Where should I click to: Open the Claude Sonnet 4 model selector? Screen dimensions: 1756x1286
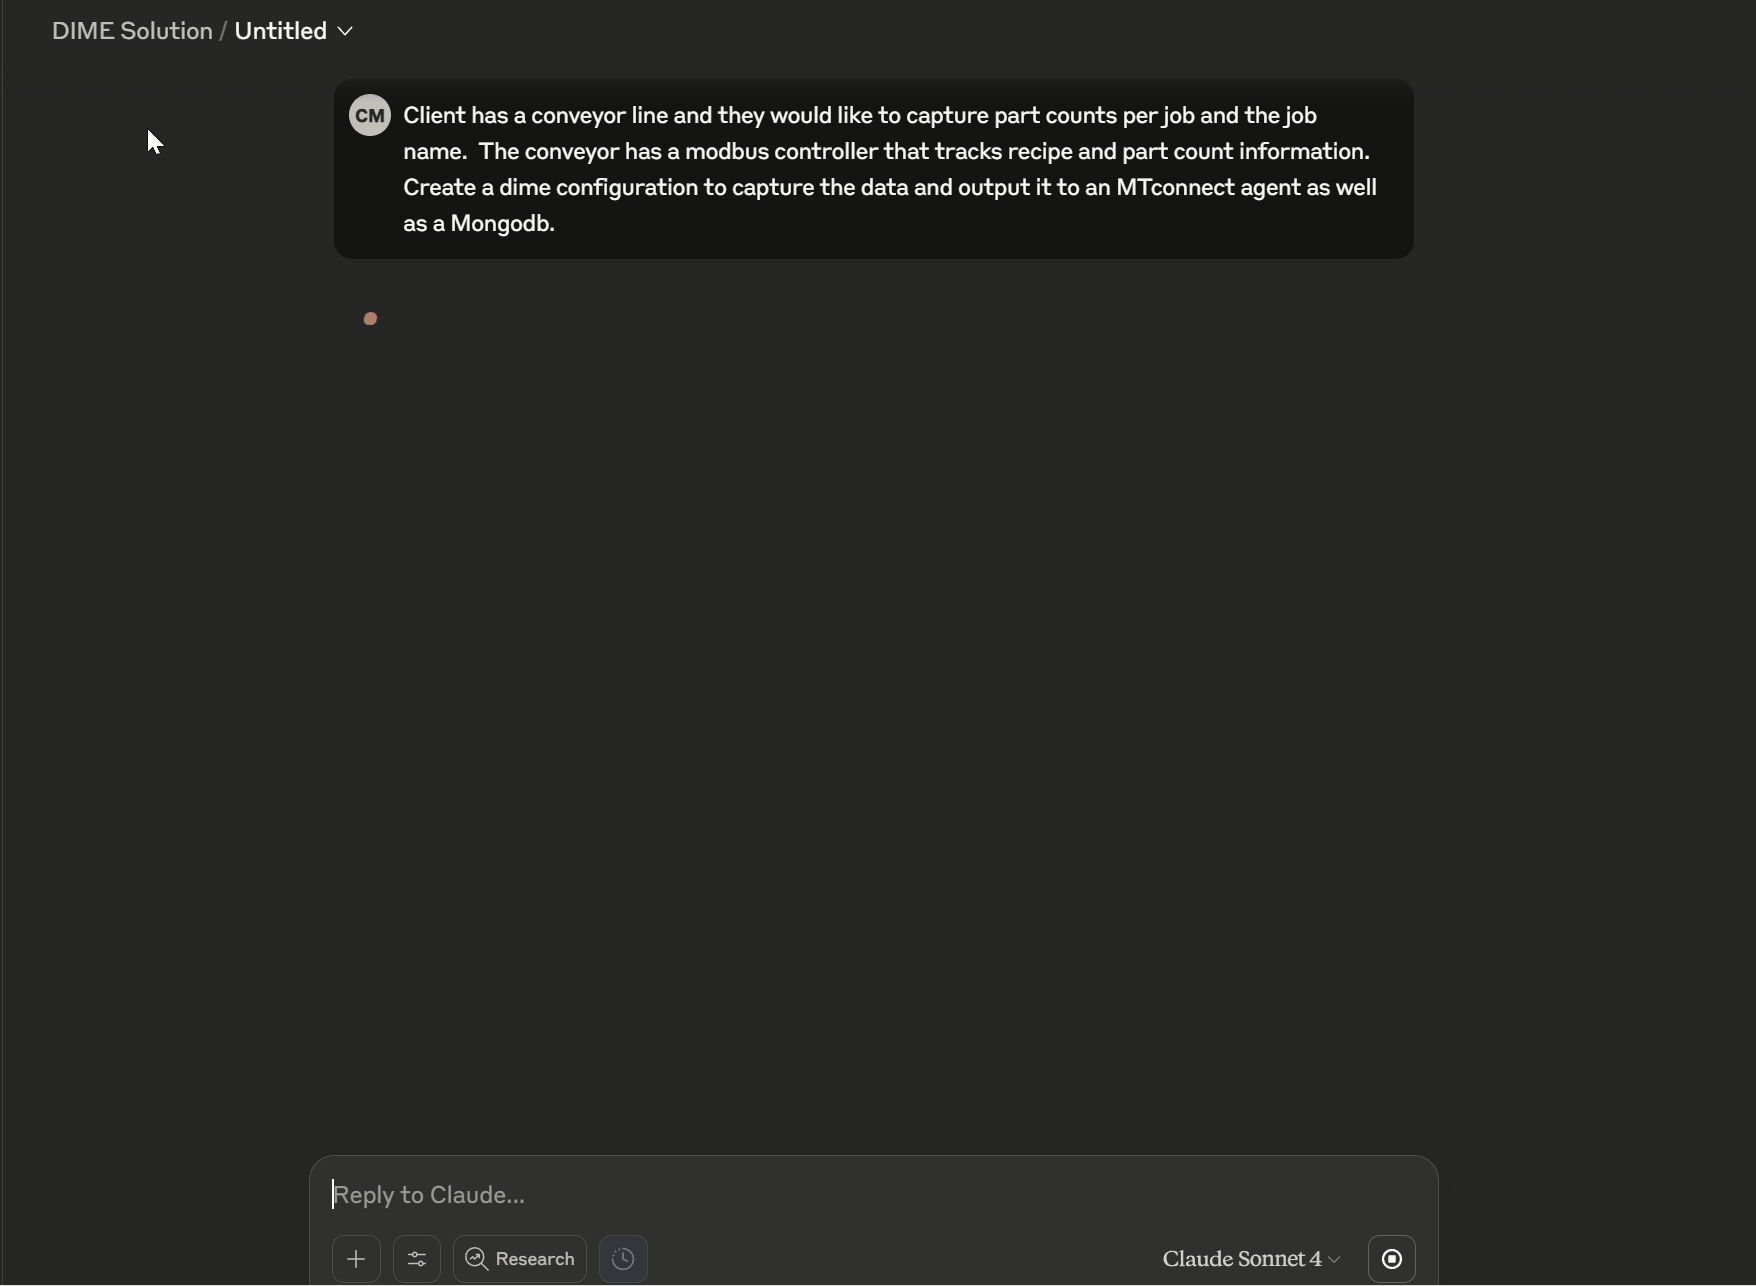1241,1259
